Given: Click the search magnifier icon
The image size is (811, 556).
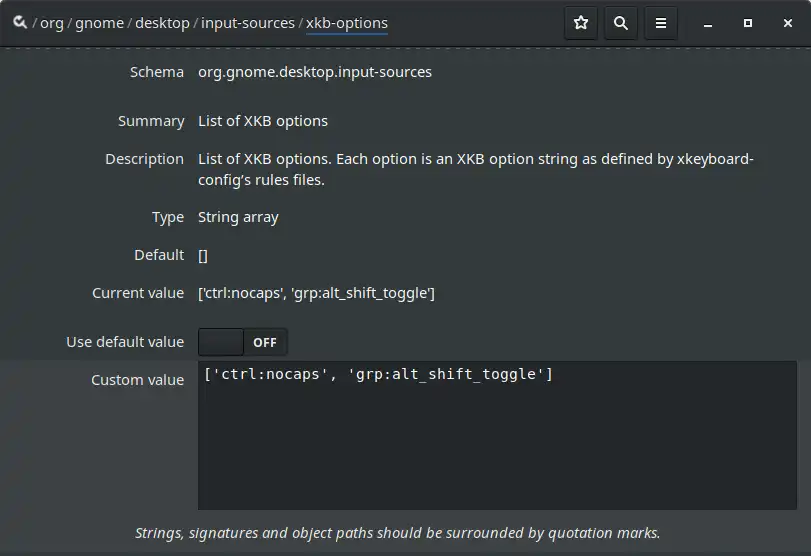Looking at the screenshot, I should (621, 23).
